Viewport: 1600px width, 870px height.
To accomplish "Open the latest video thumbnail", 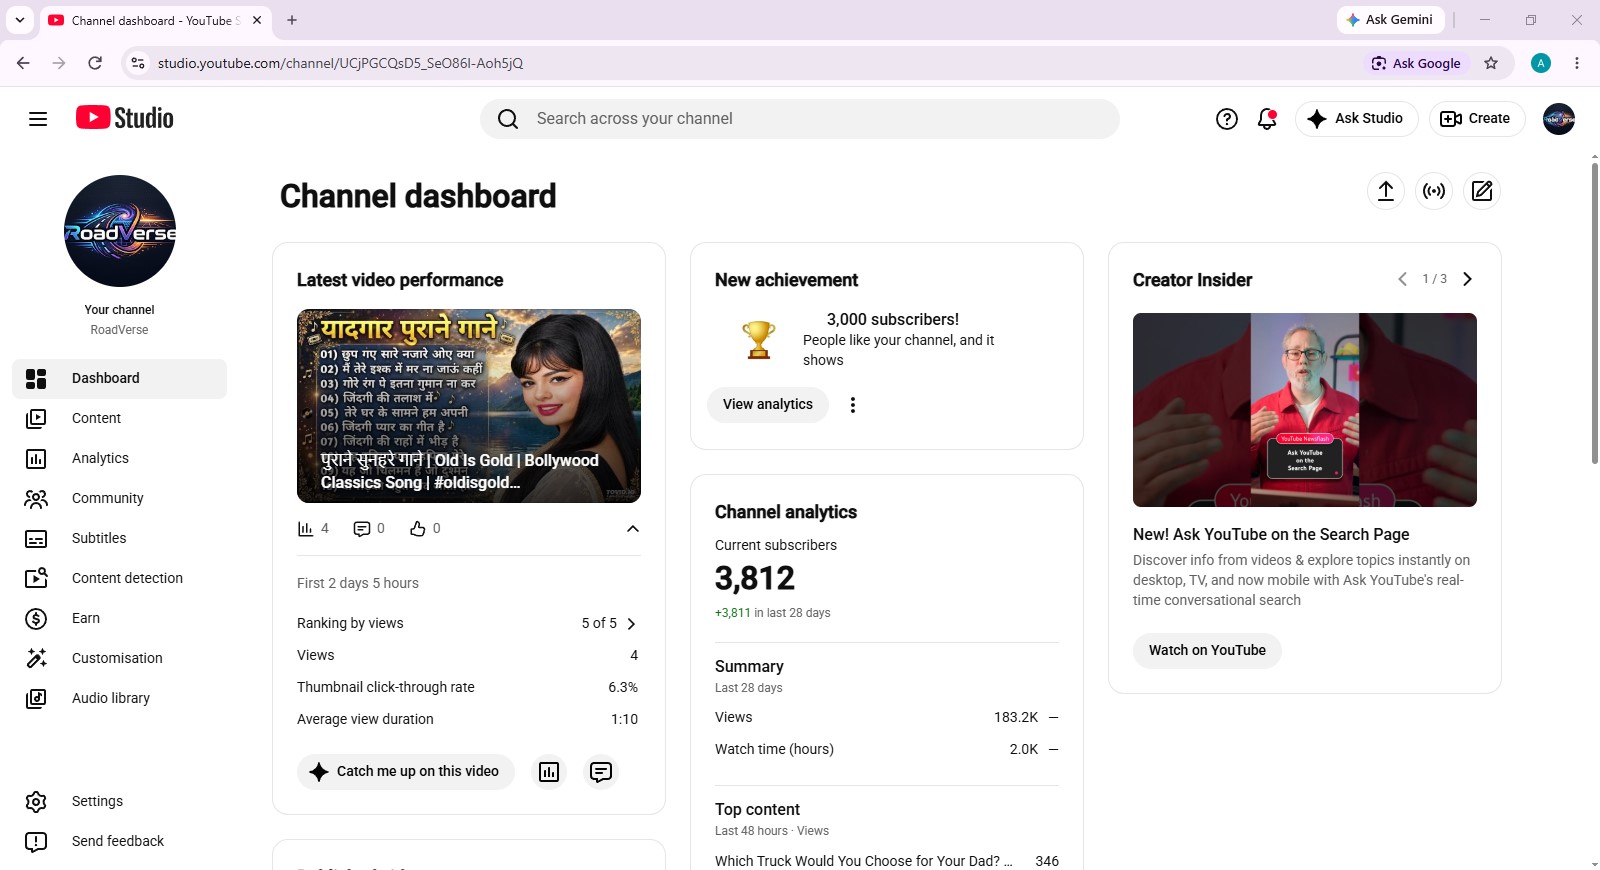I will pos(469,406).
